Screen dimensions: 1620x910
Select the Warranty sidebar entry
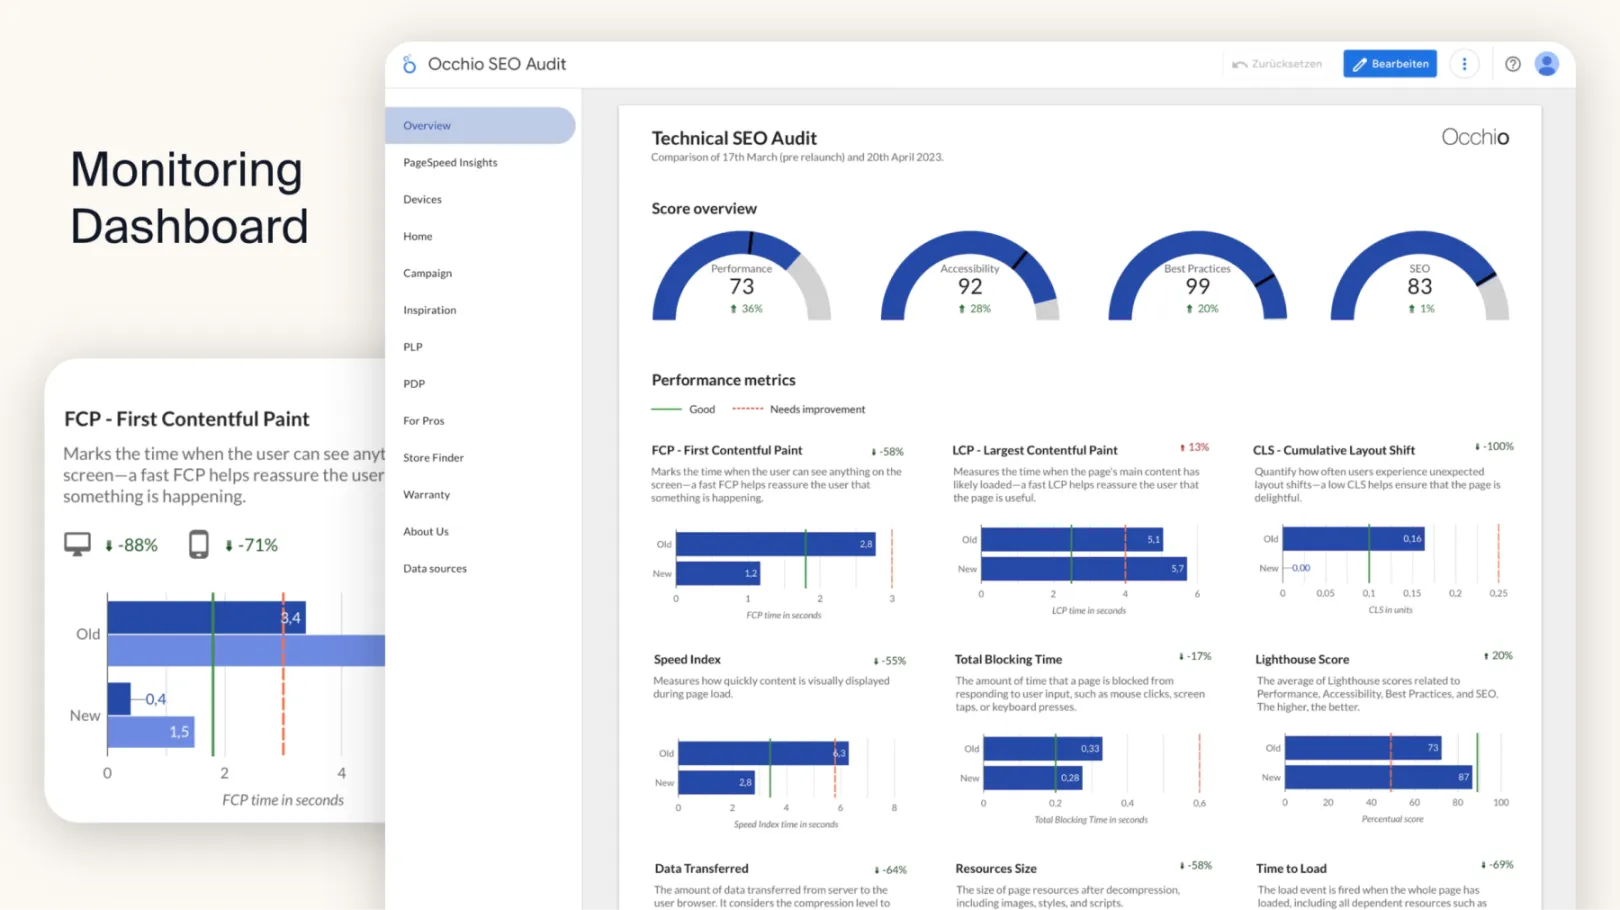[x=427, y=494]
